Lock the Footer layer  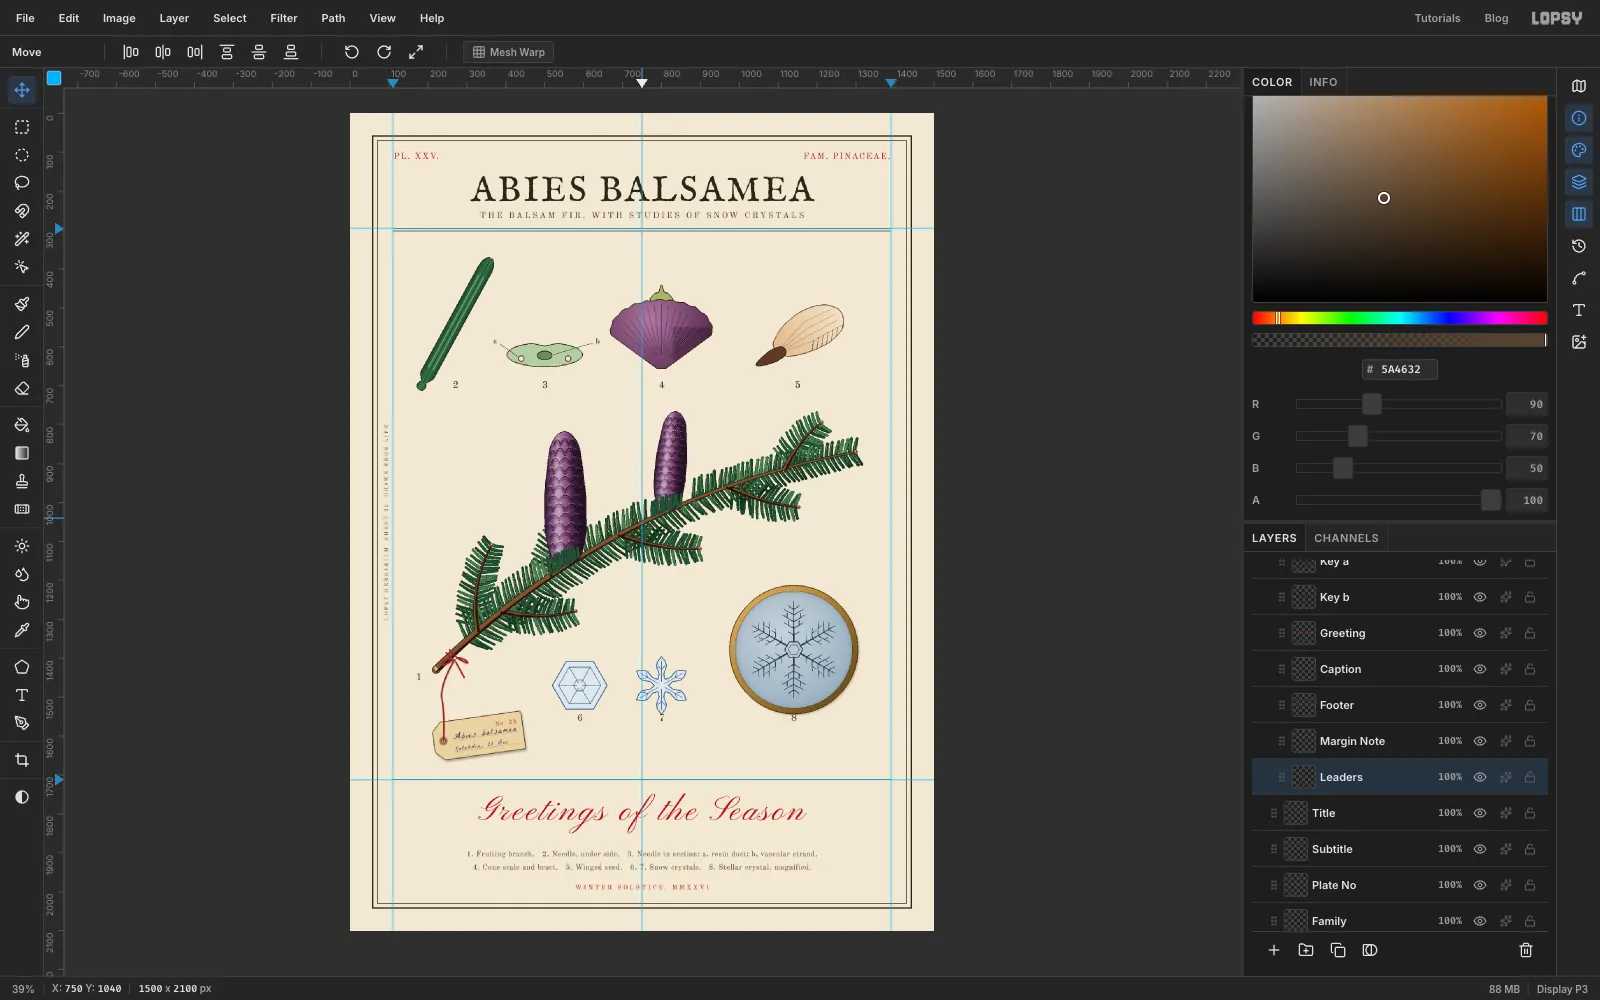(x=1530, y=705)
